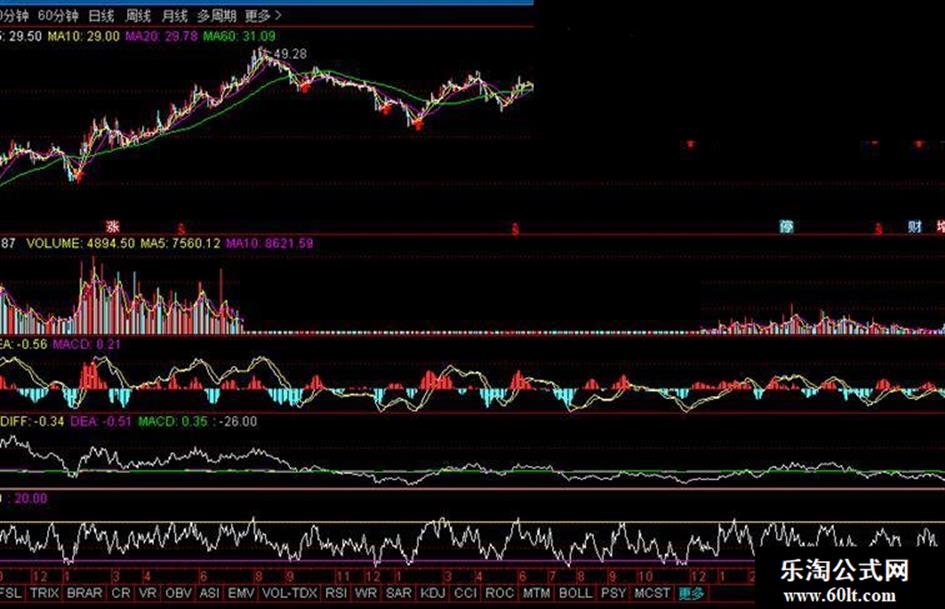Select the MTM indicator tab
The image size is (945, 609).
(x=536, y=593)
